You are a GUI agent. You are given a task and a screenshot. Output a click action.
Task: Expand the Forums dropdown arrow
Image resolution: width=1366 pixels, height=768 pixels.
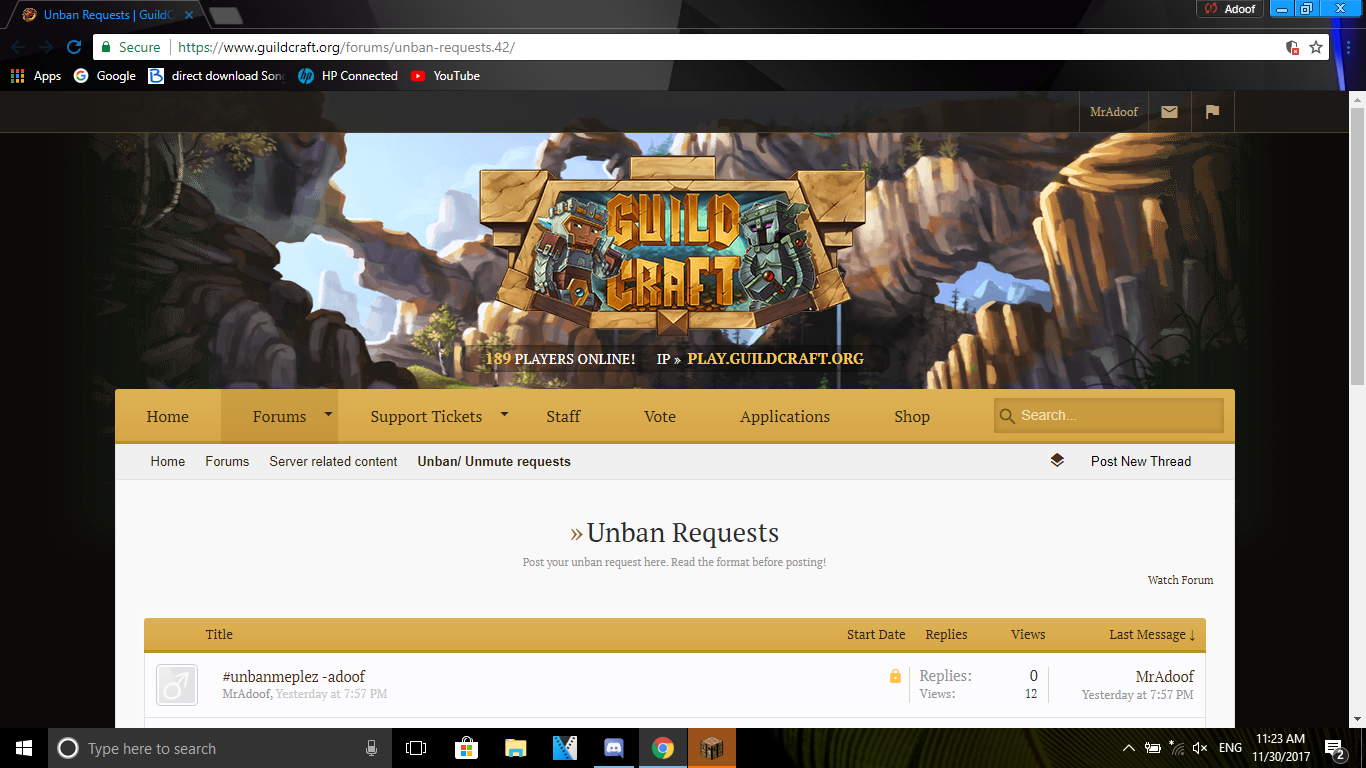coord(327,413)
